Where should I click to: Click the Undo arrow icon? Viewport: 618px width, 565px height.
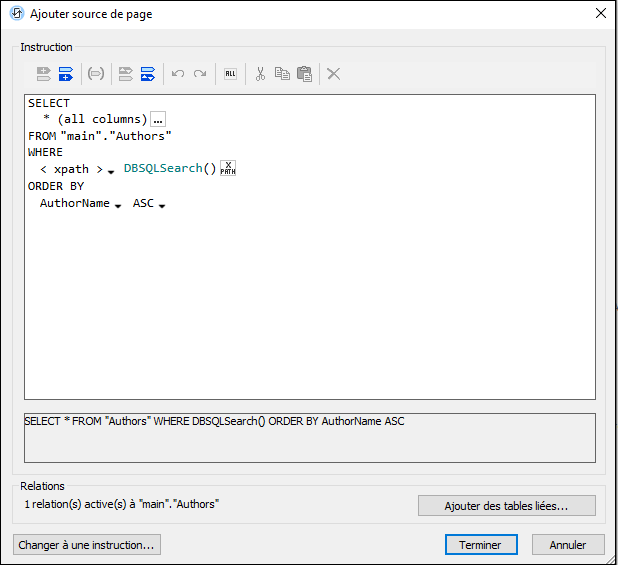click(178, 74)
